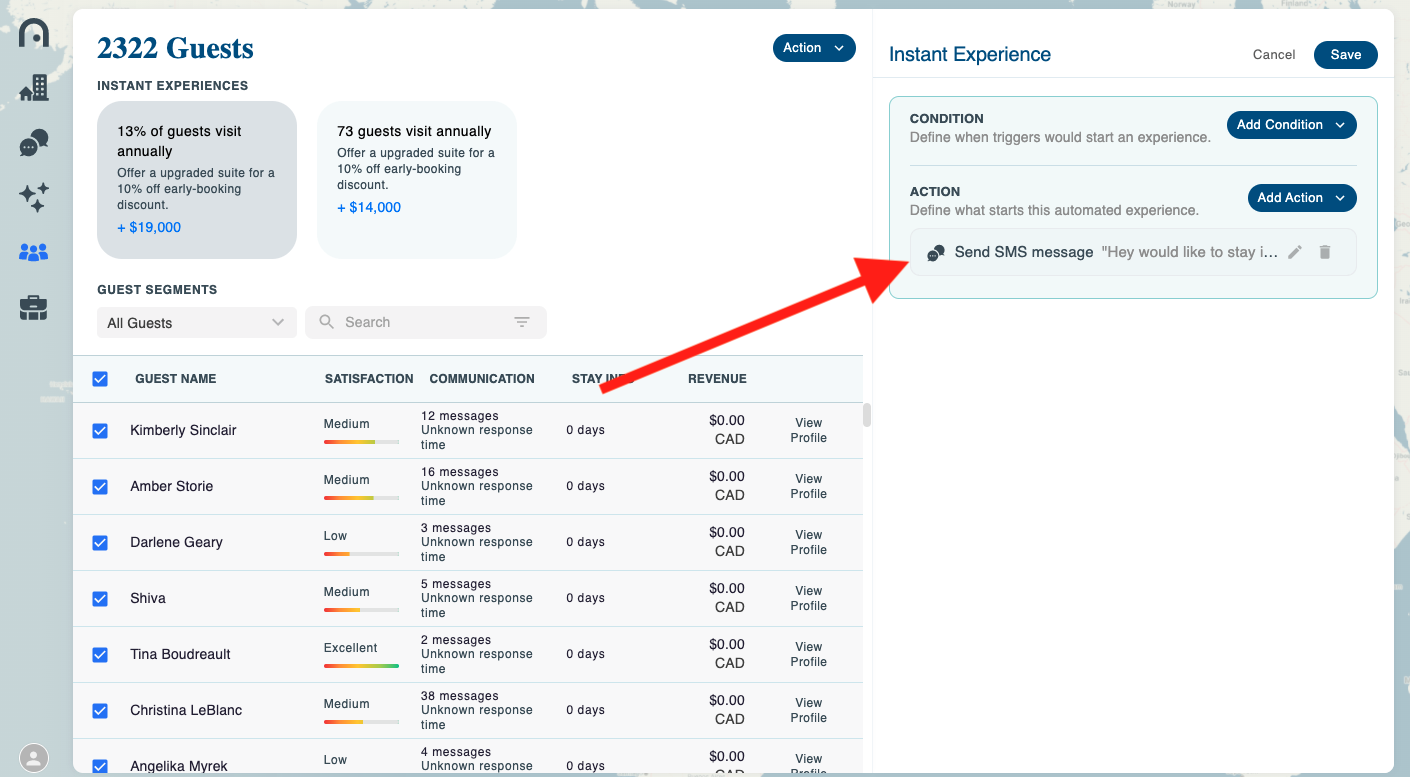The width and height of the screenshot is (1410, 777).
Task: Sort by the Satisfaction column header
Action: click(x=368, y=379)
